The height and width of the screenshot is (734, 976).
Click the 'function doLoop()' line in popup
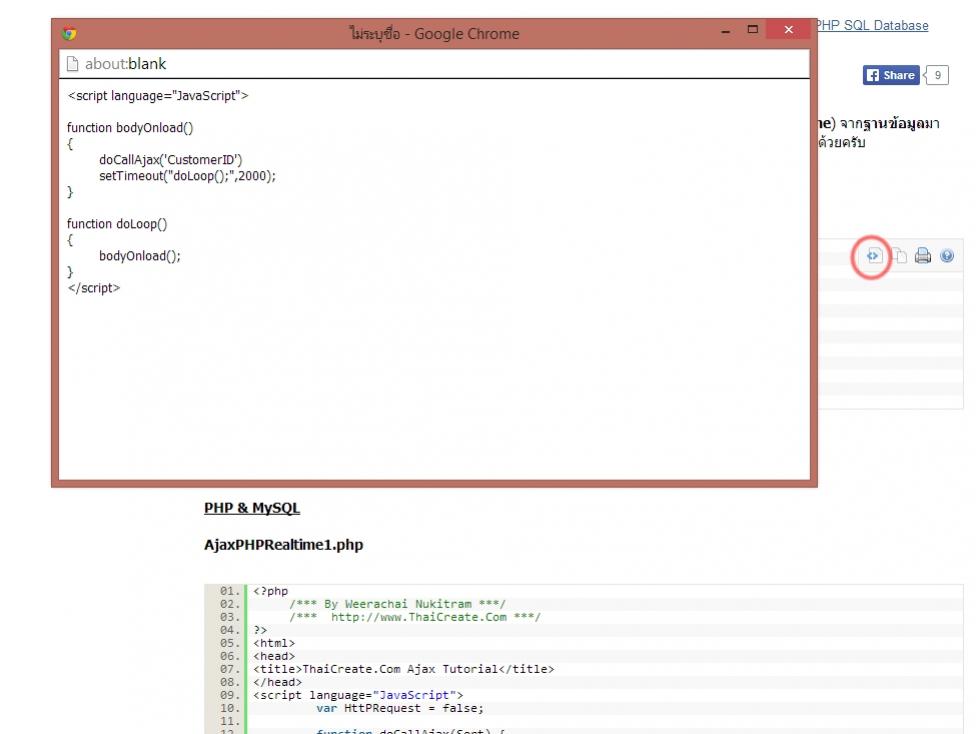point(117,224)
